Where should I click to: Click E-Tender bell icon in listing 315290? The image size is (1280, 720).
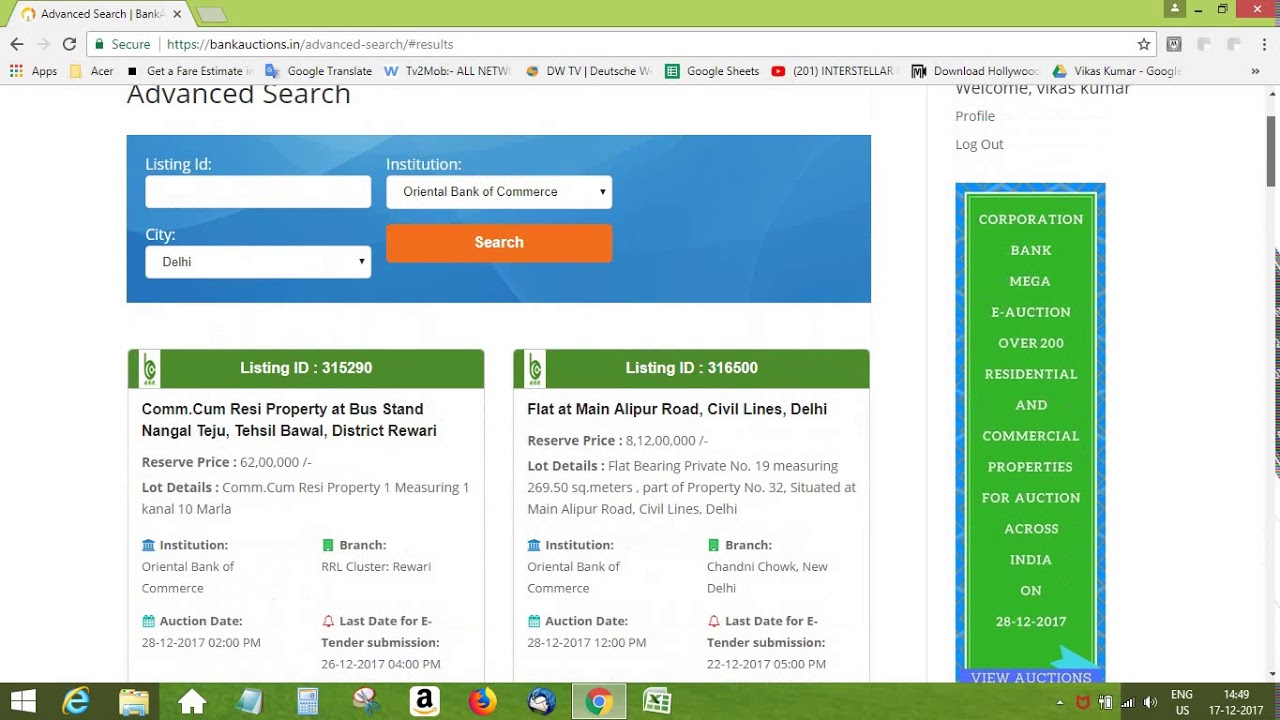328,621
